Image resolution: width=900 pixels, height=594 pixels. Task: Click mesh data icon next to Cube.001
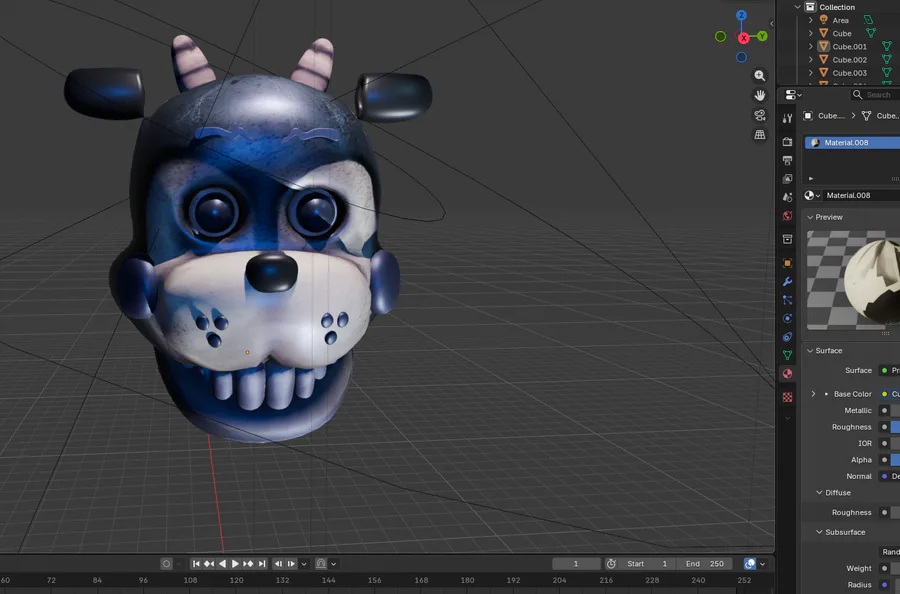click(887, 46)
